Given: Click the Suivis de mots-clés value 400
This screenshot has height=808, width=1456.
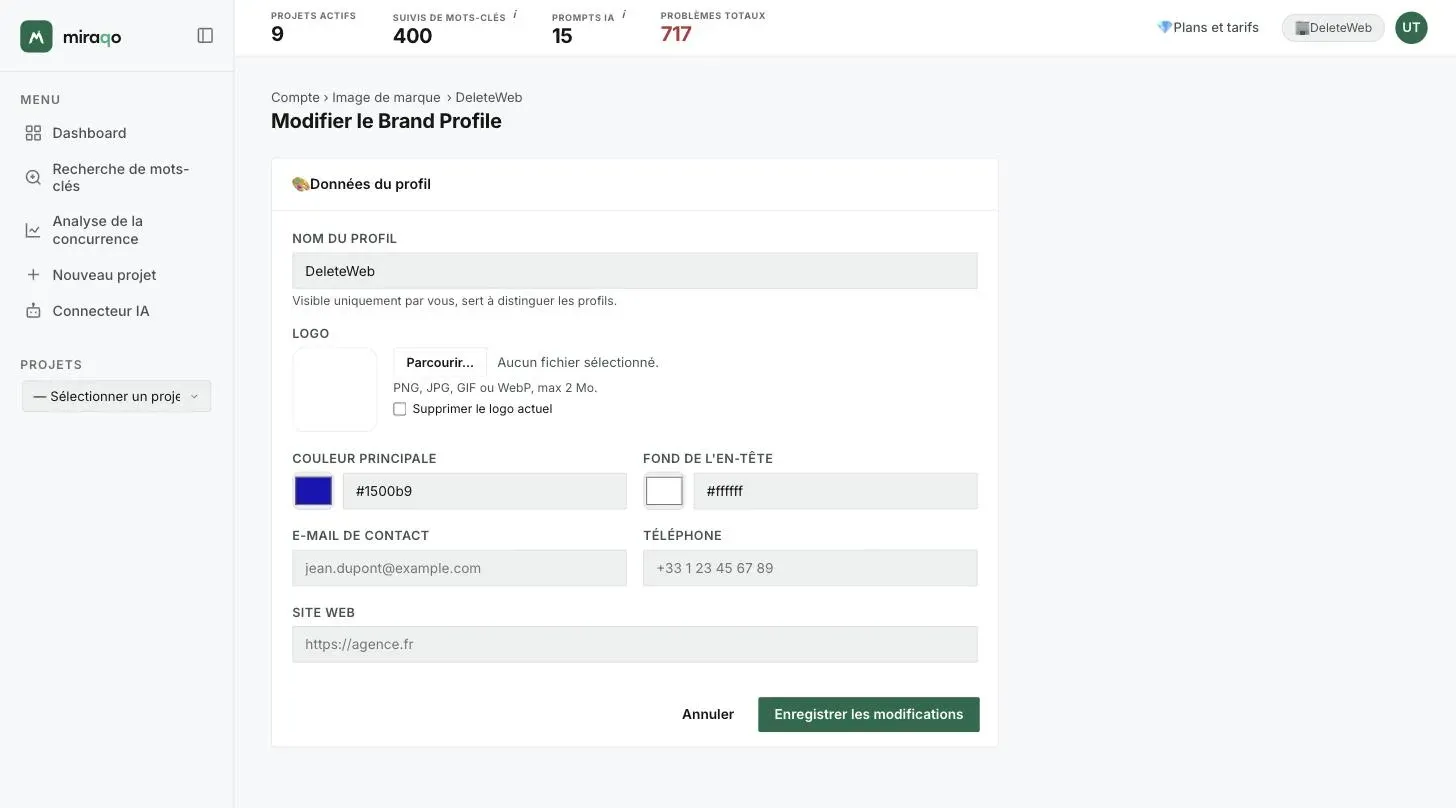Looking at the screenshot, I should [412, 36].
